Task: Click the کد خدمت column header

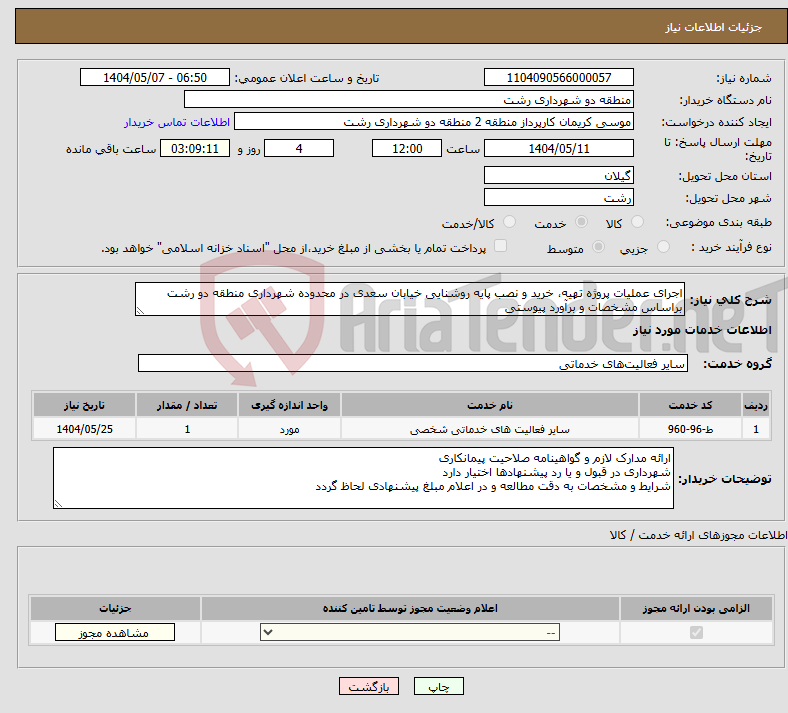Action: click(691, 405)
